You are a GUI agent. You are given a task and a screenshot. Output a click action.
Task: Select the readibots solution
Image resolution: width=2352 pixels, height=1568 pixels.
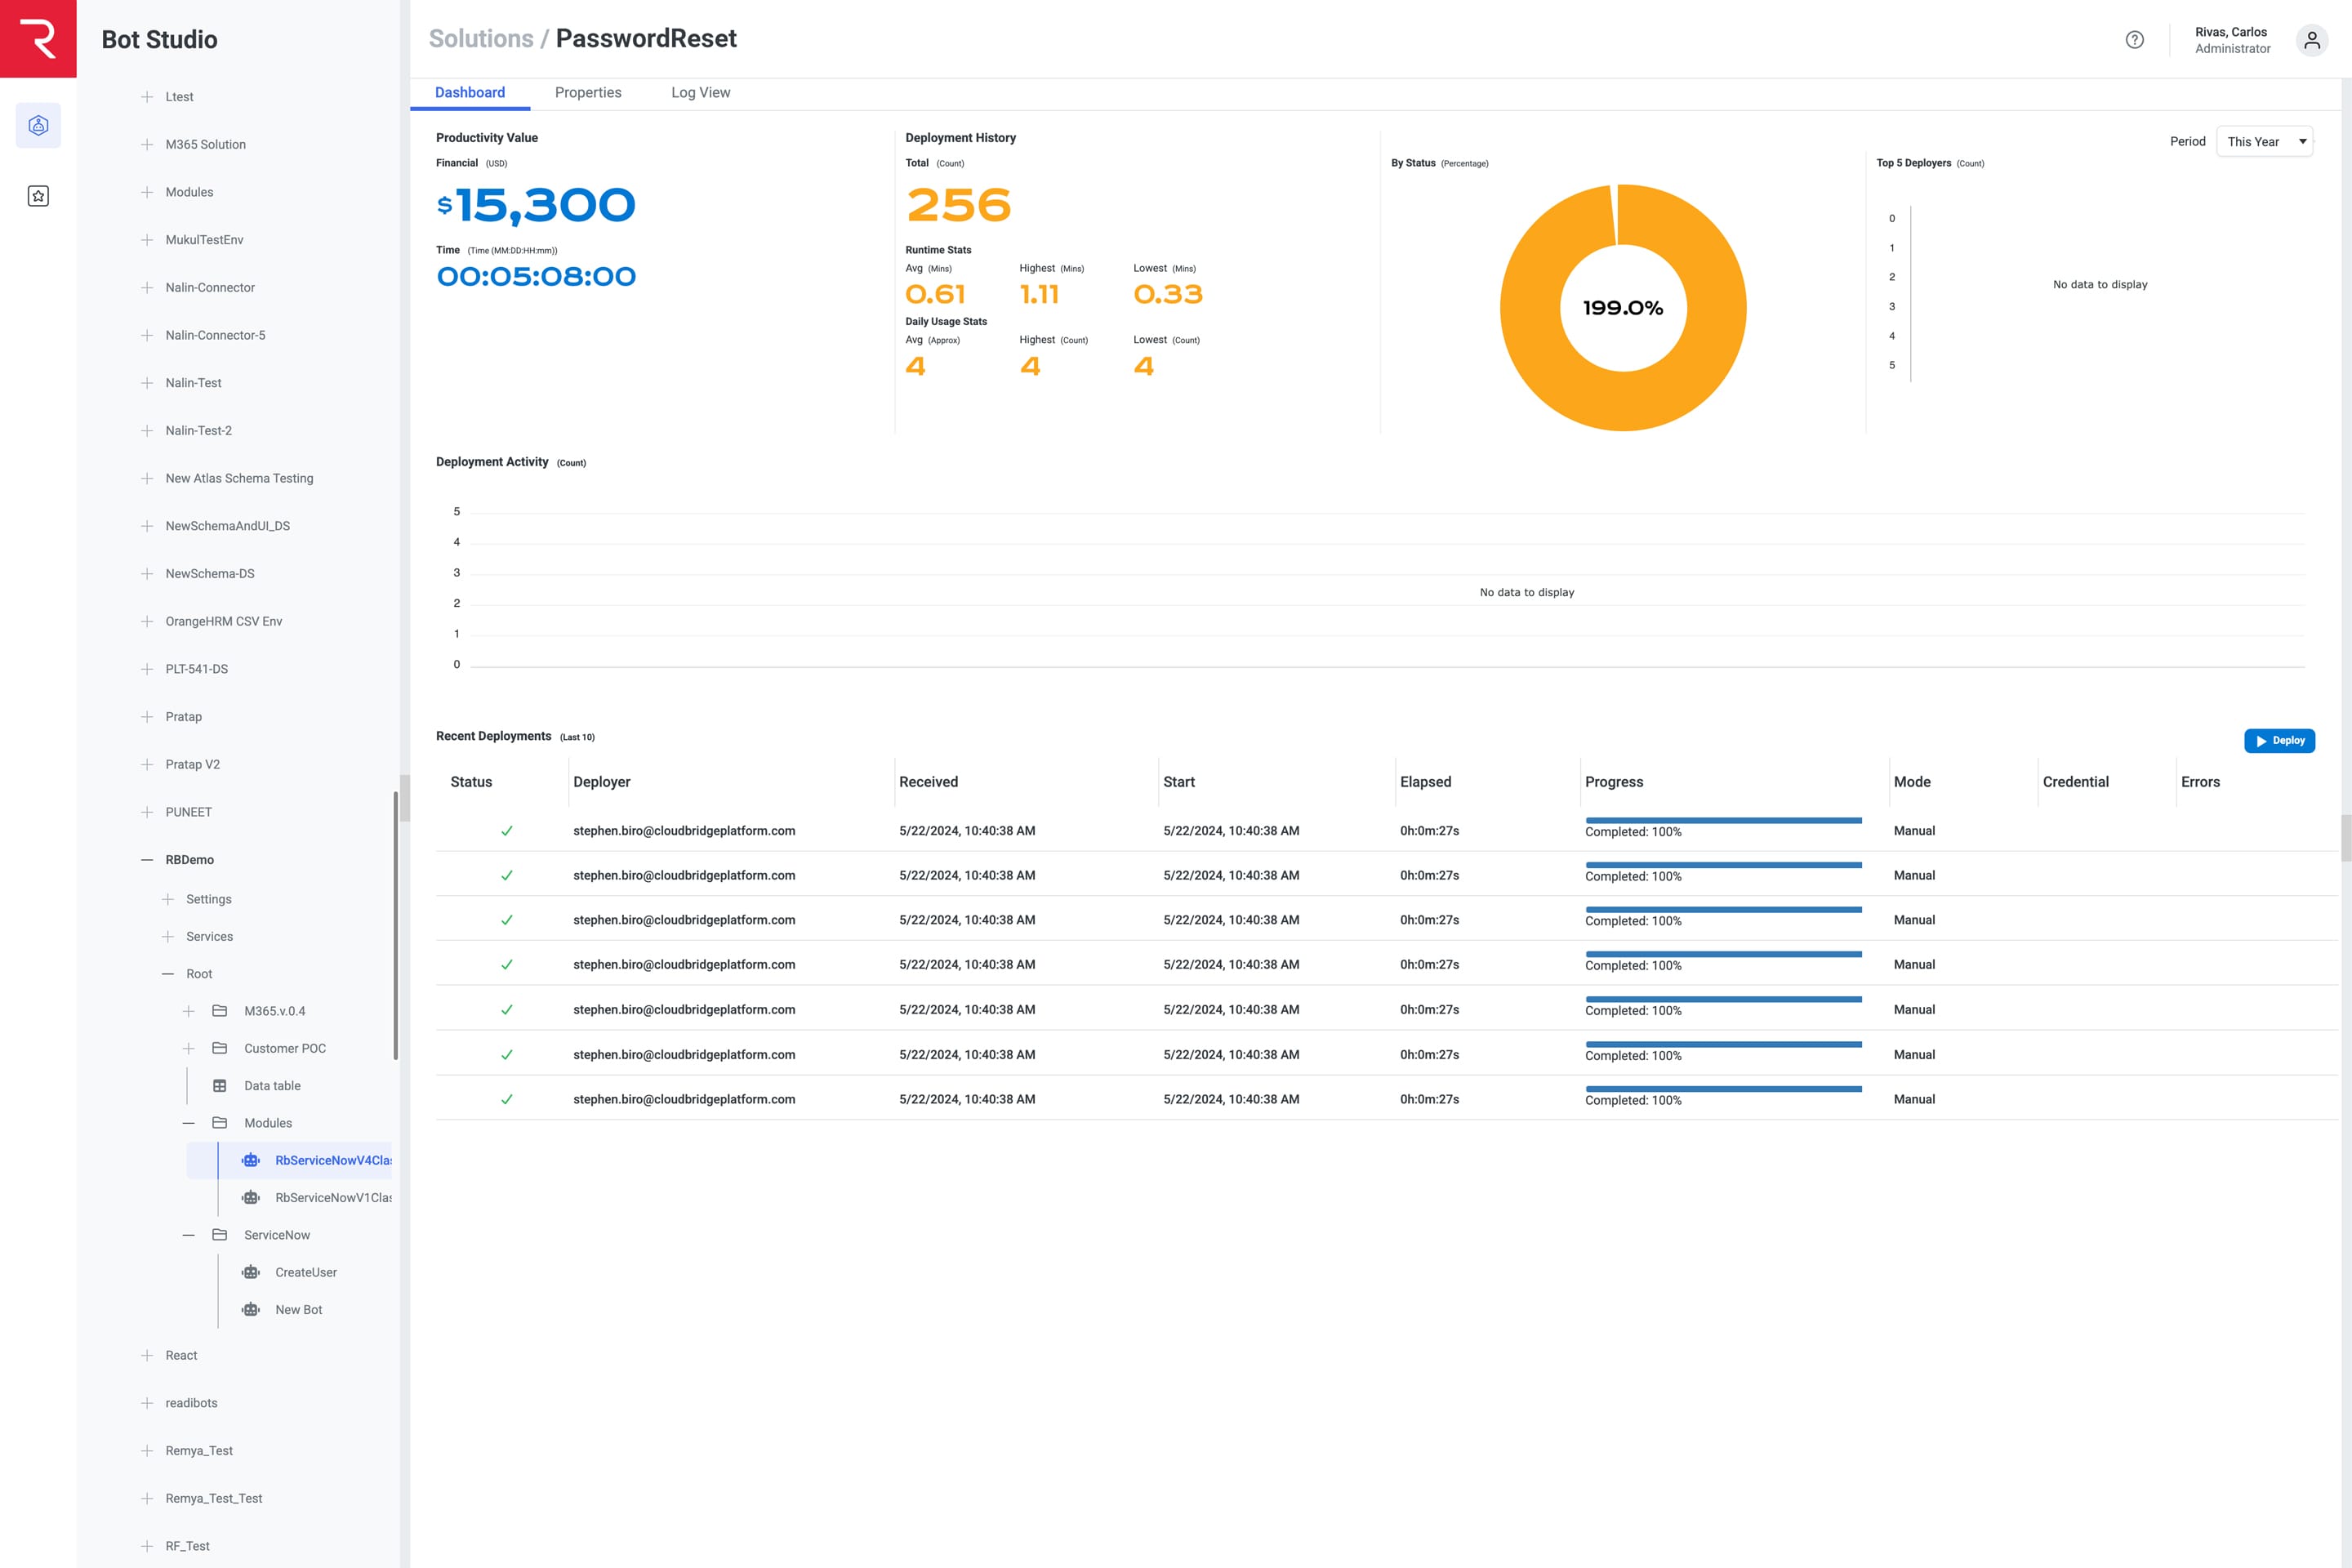[191, 1403]
